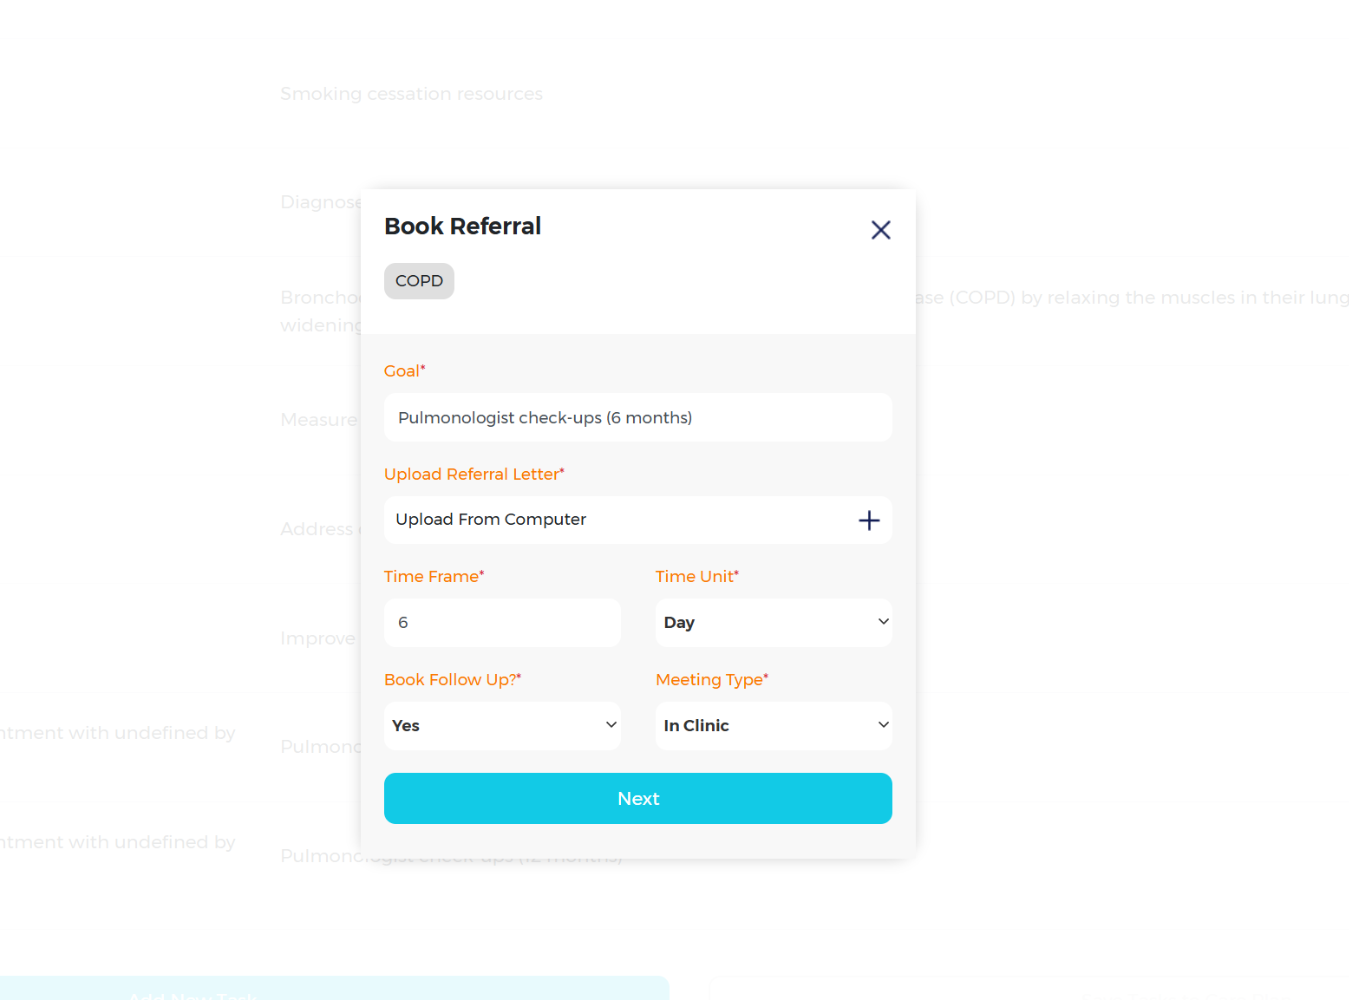Select Smoking cessation resources in background
The image size is (1349, 1000).
(411, 94)
